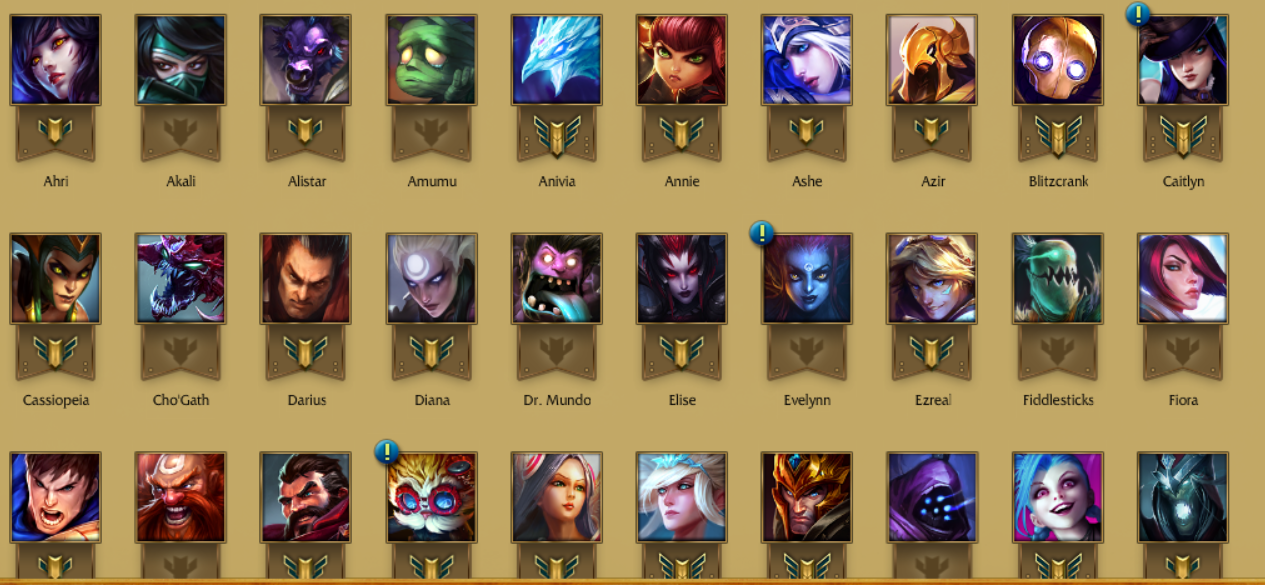Viewport: 1265px width, 585px height.
Task: Click the mastery emblem under Anivia
Action: (557, 134)
